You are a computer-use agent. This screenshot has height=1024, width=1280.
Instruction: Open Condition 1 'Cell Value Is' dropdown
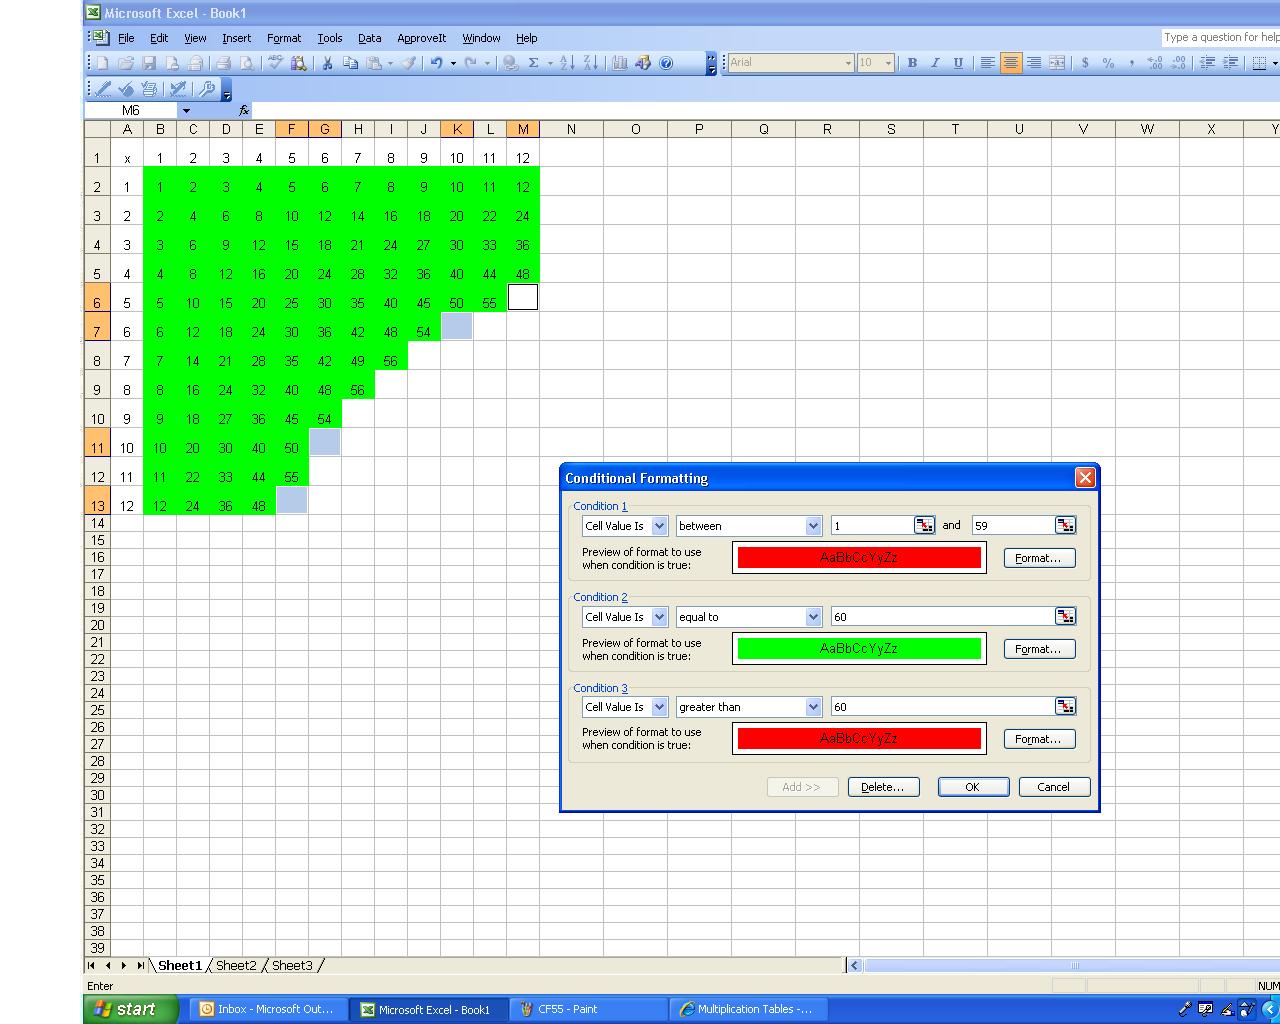[x=659, y=526]
